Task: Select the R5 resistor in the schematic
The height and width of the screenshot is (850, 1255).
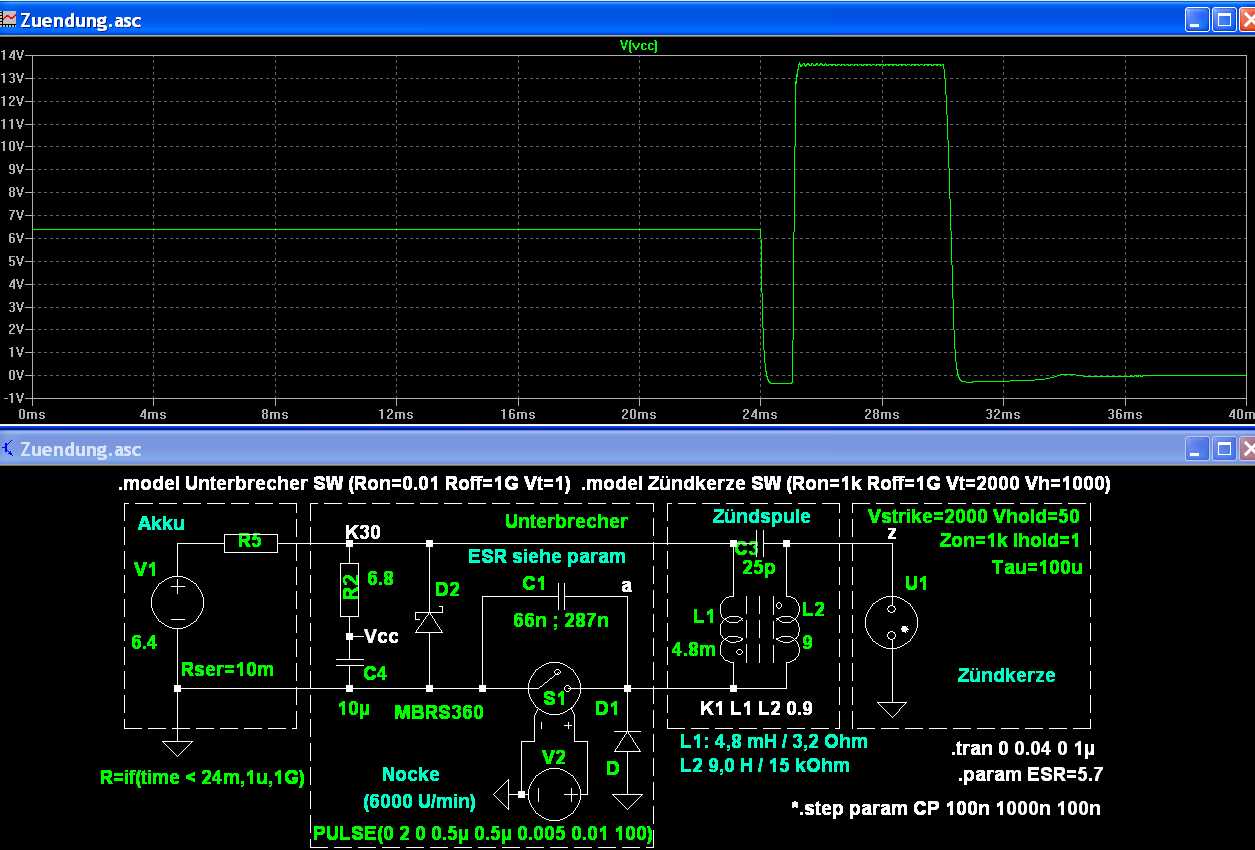Action: pos(250,543)
